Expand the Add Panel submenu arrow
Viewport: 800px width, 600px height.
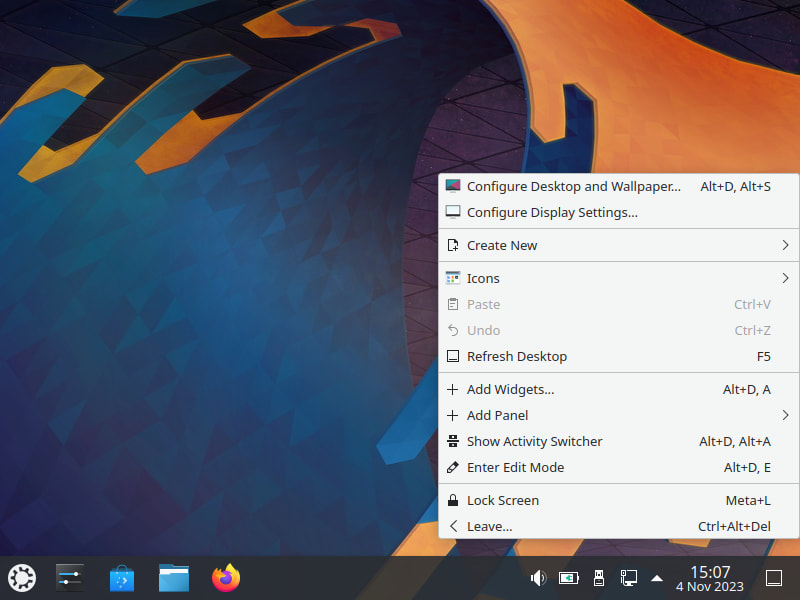[785, 415]
